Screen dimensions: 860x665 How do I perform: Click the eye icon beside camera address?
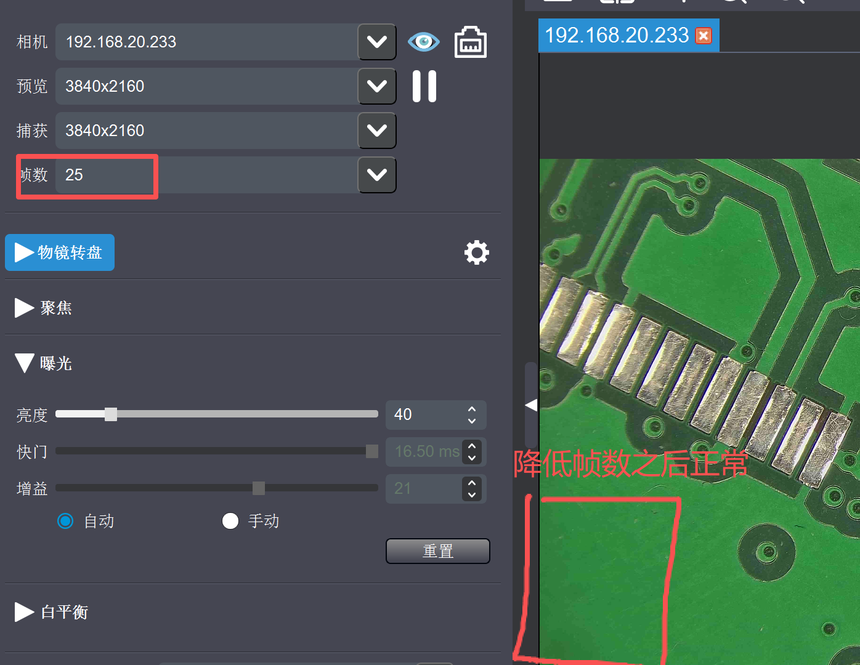pyautogui.click(x=423, y=42)
